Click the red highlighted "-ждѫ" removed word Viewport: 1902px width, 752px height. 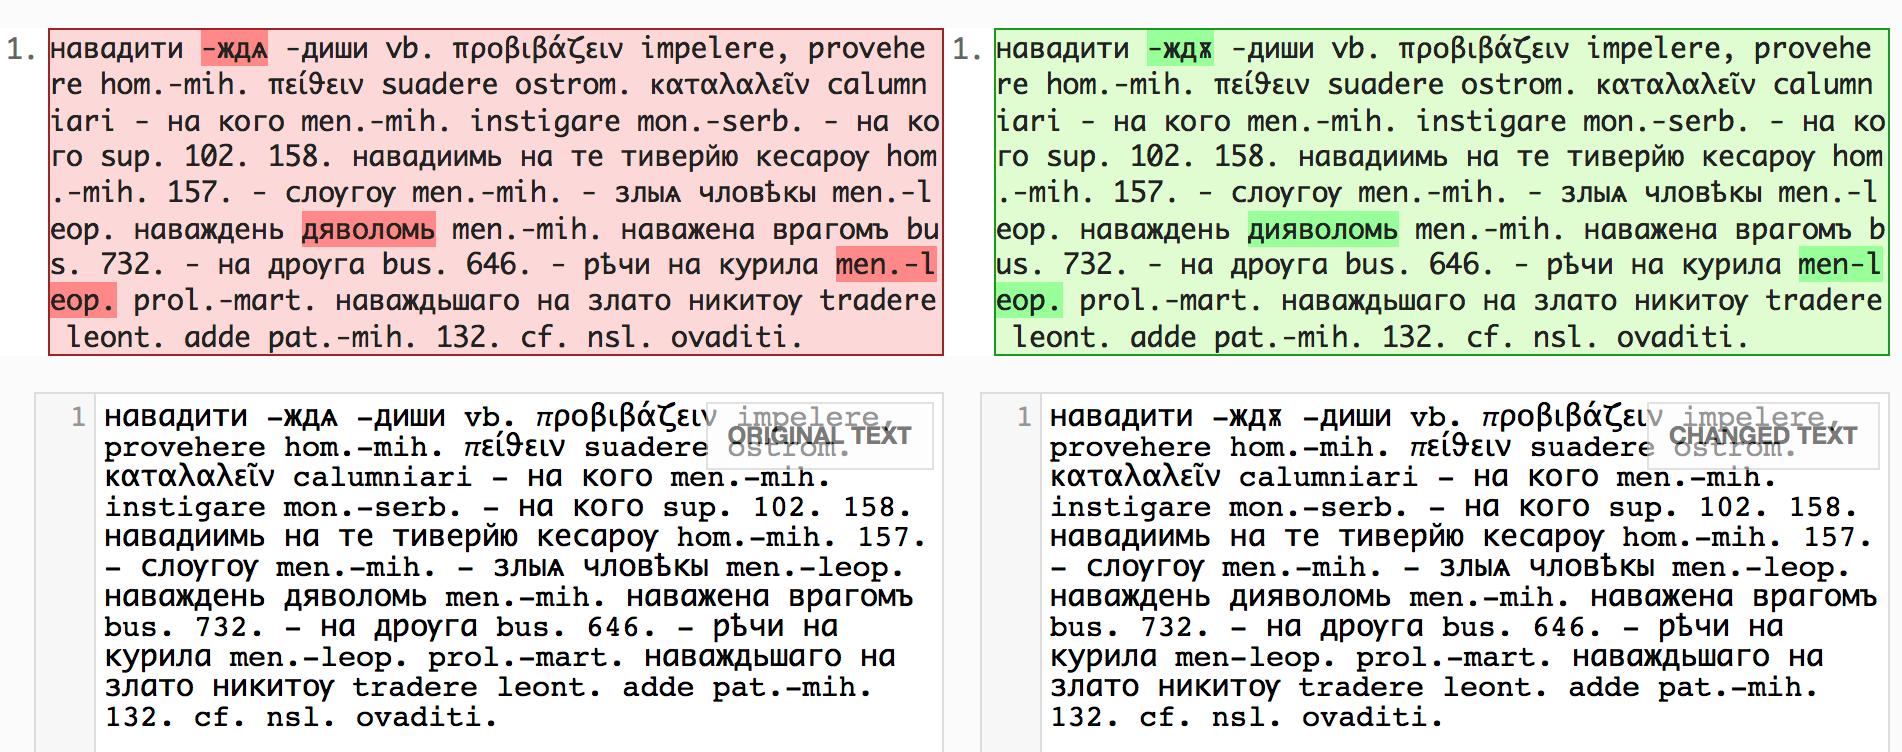pos(235,49)
